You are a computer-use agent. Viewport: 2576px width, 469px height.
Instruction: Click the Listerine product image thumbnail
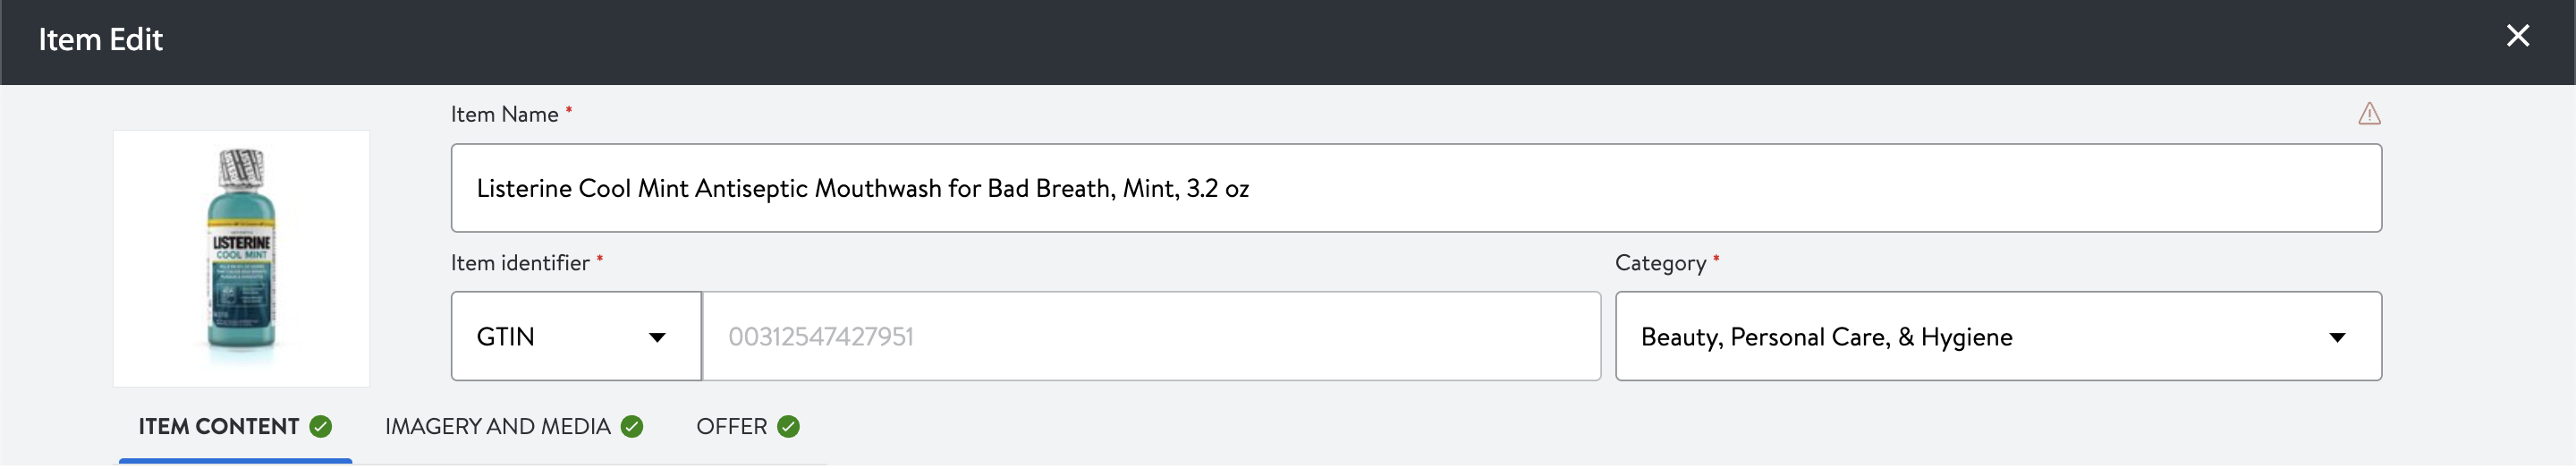tap(241, 259)
